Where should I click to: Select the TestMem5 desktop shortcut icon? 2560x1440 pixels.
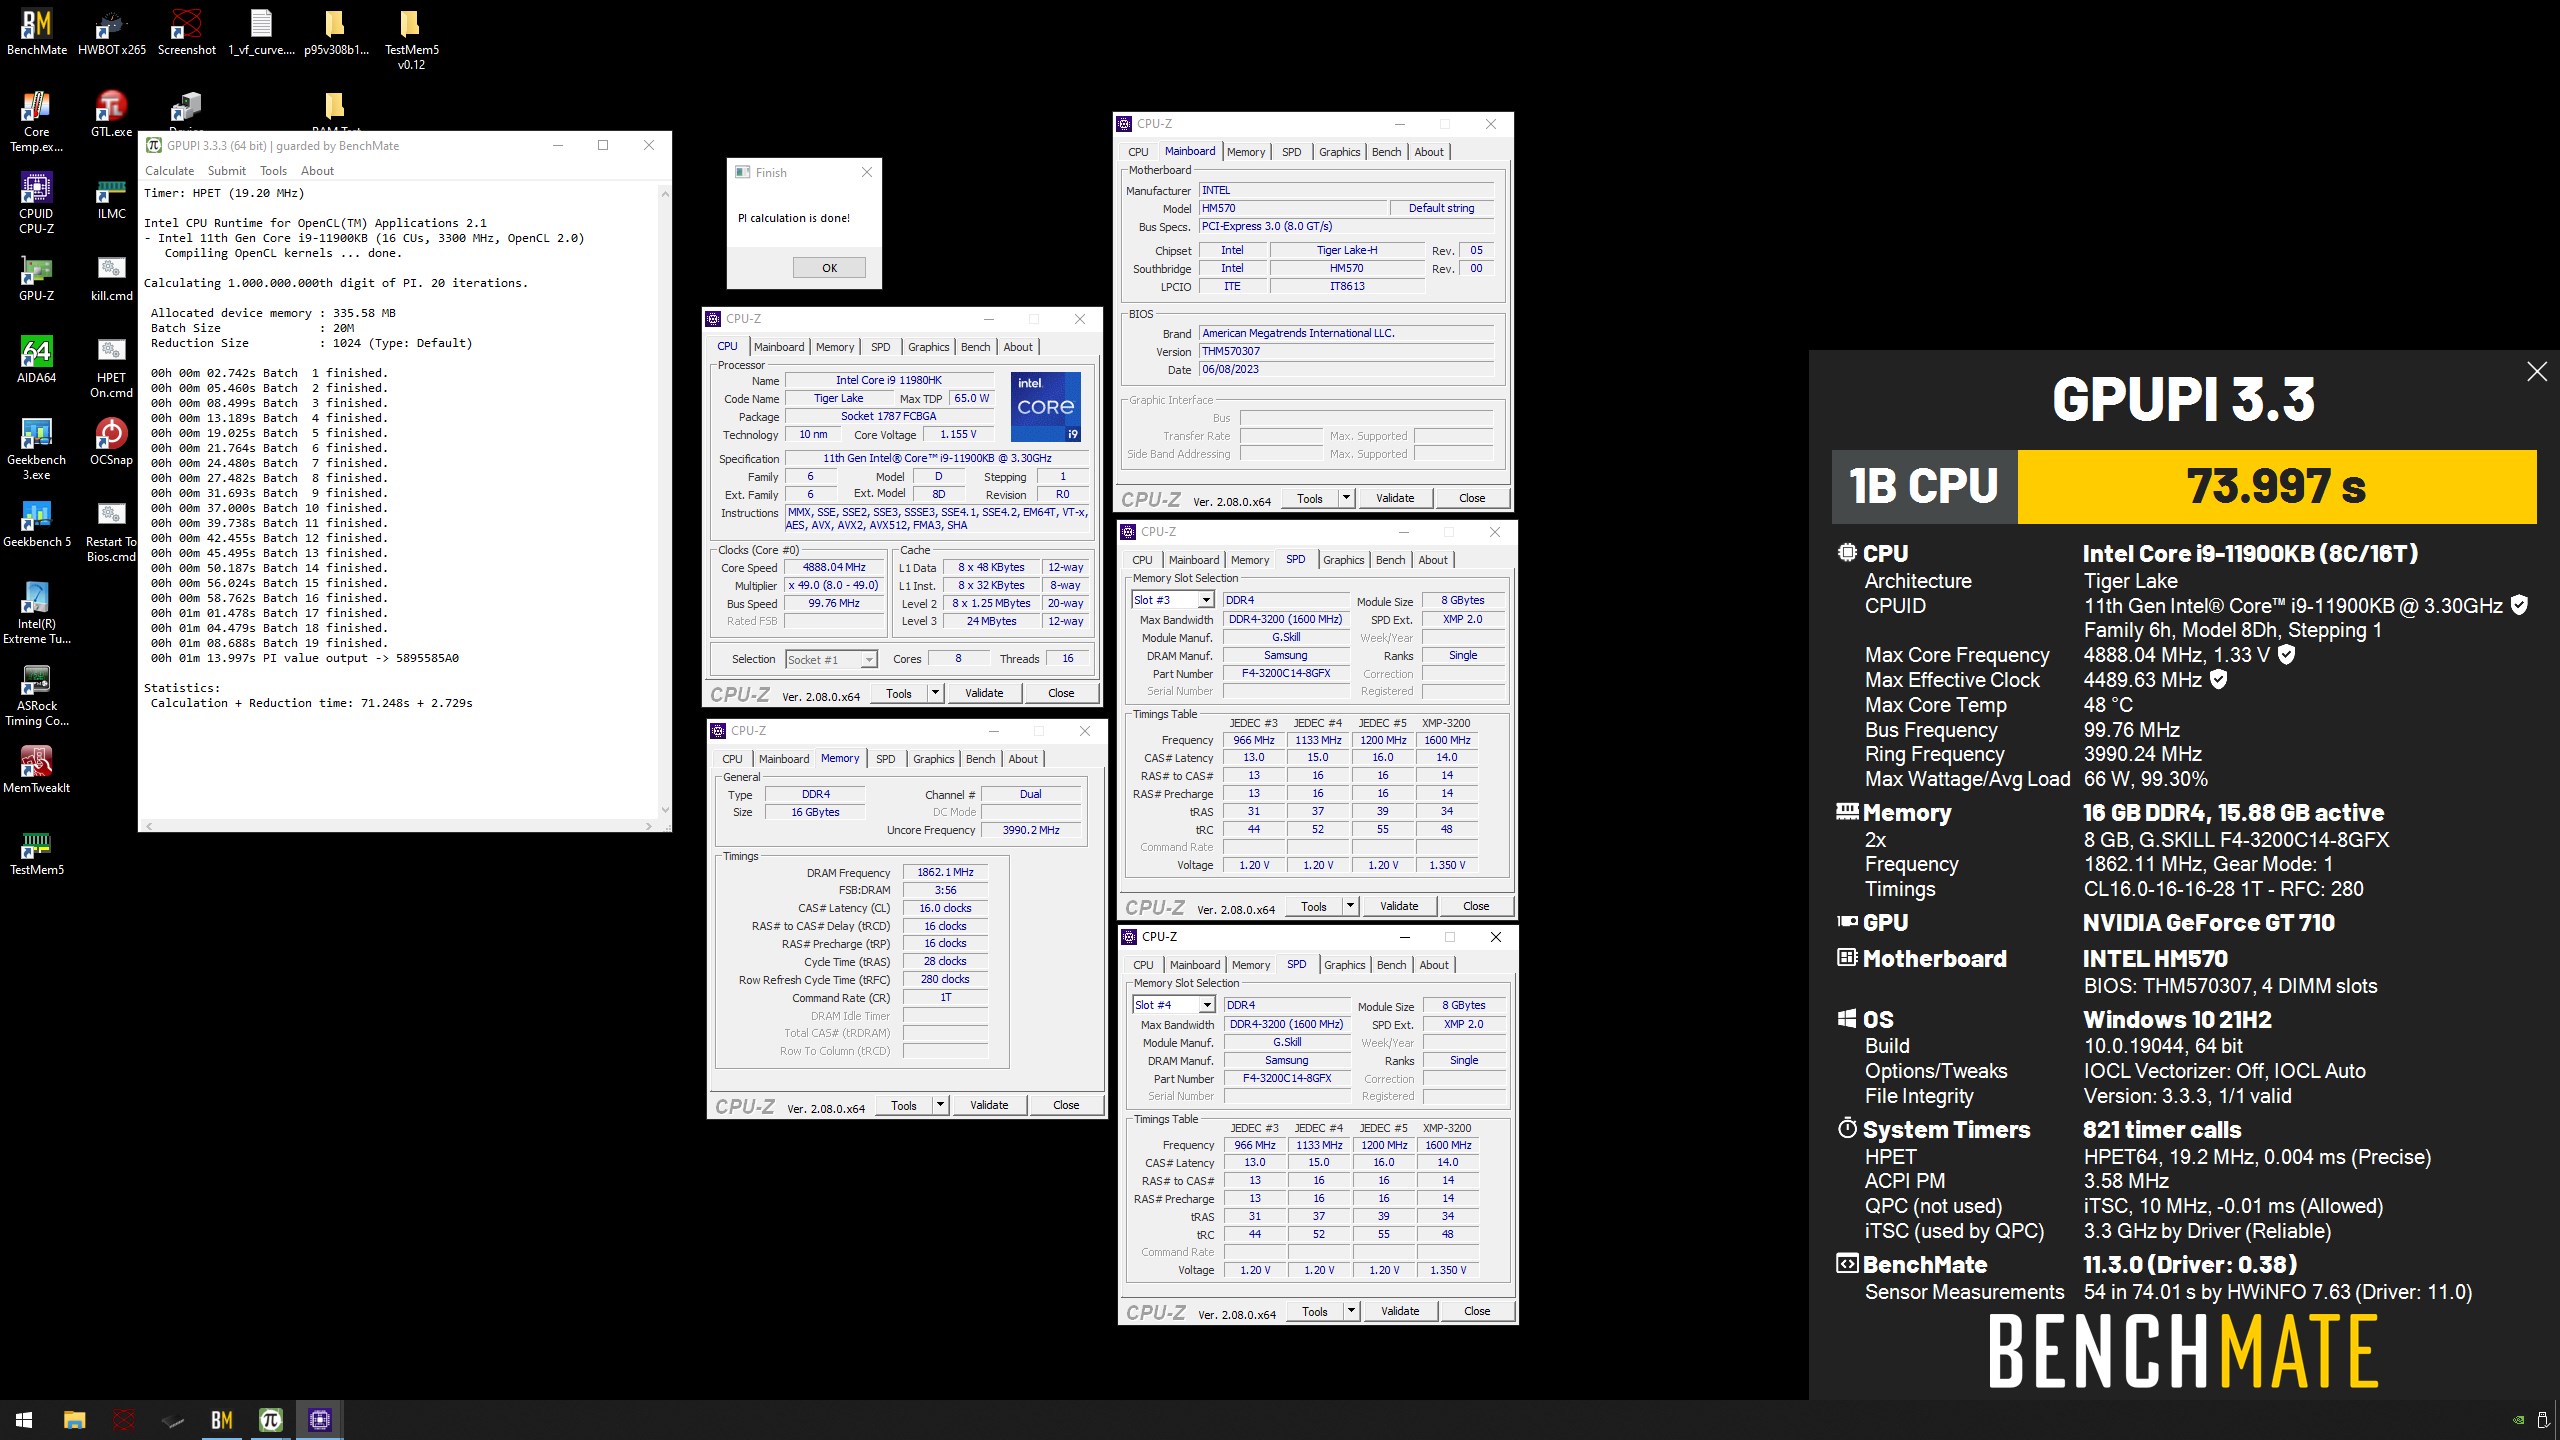pyautogui.click(x=37, y=852)
